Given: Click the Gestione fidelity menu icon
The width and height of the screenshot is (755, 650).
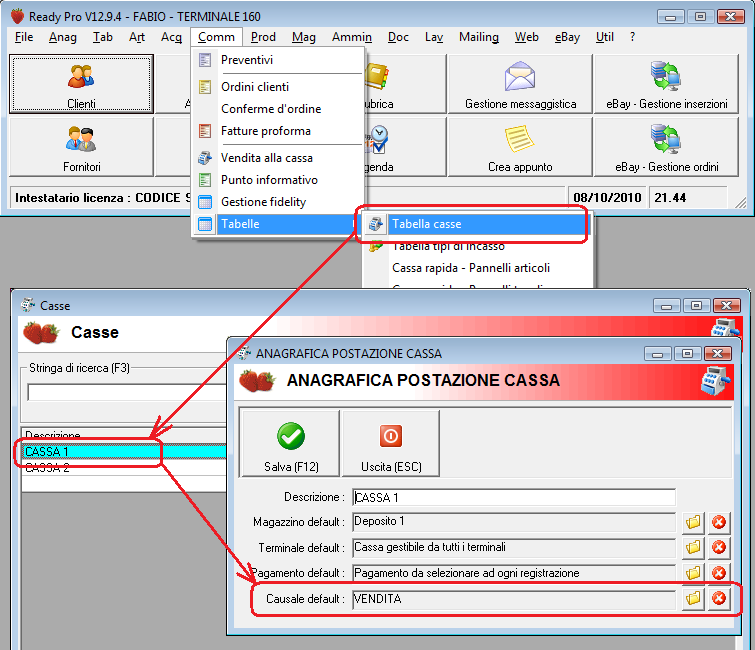Looking at the screenshot, I should (205, 202).
